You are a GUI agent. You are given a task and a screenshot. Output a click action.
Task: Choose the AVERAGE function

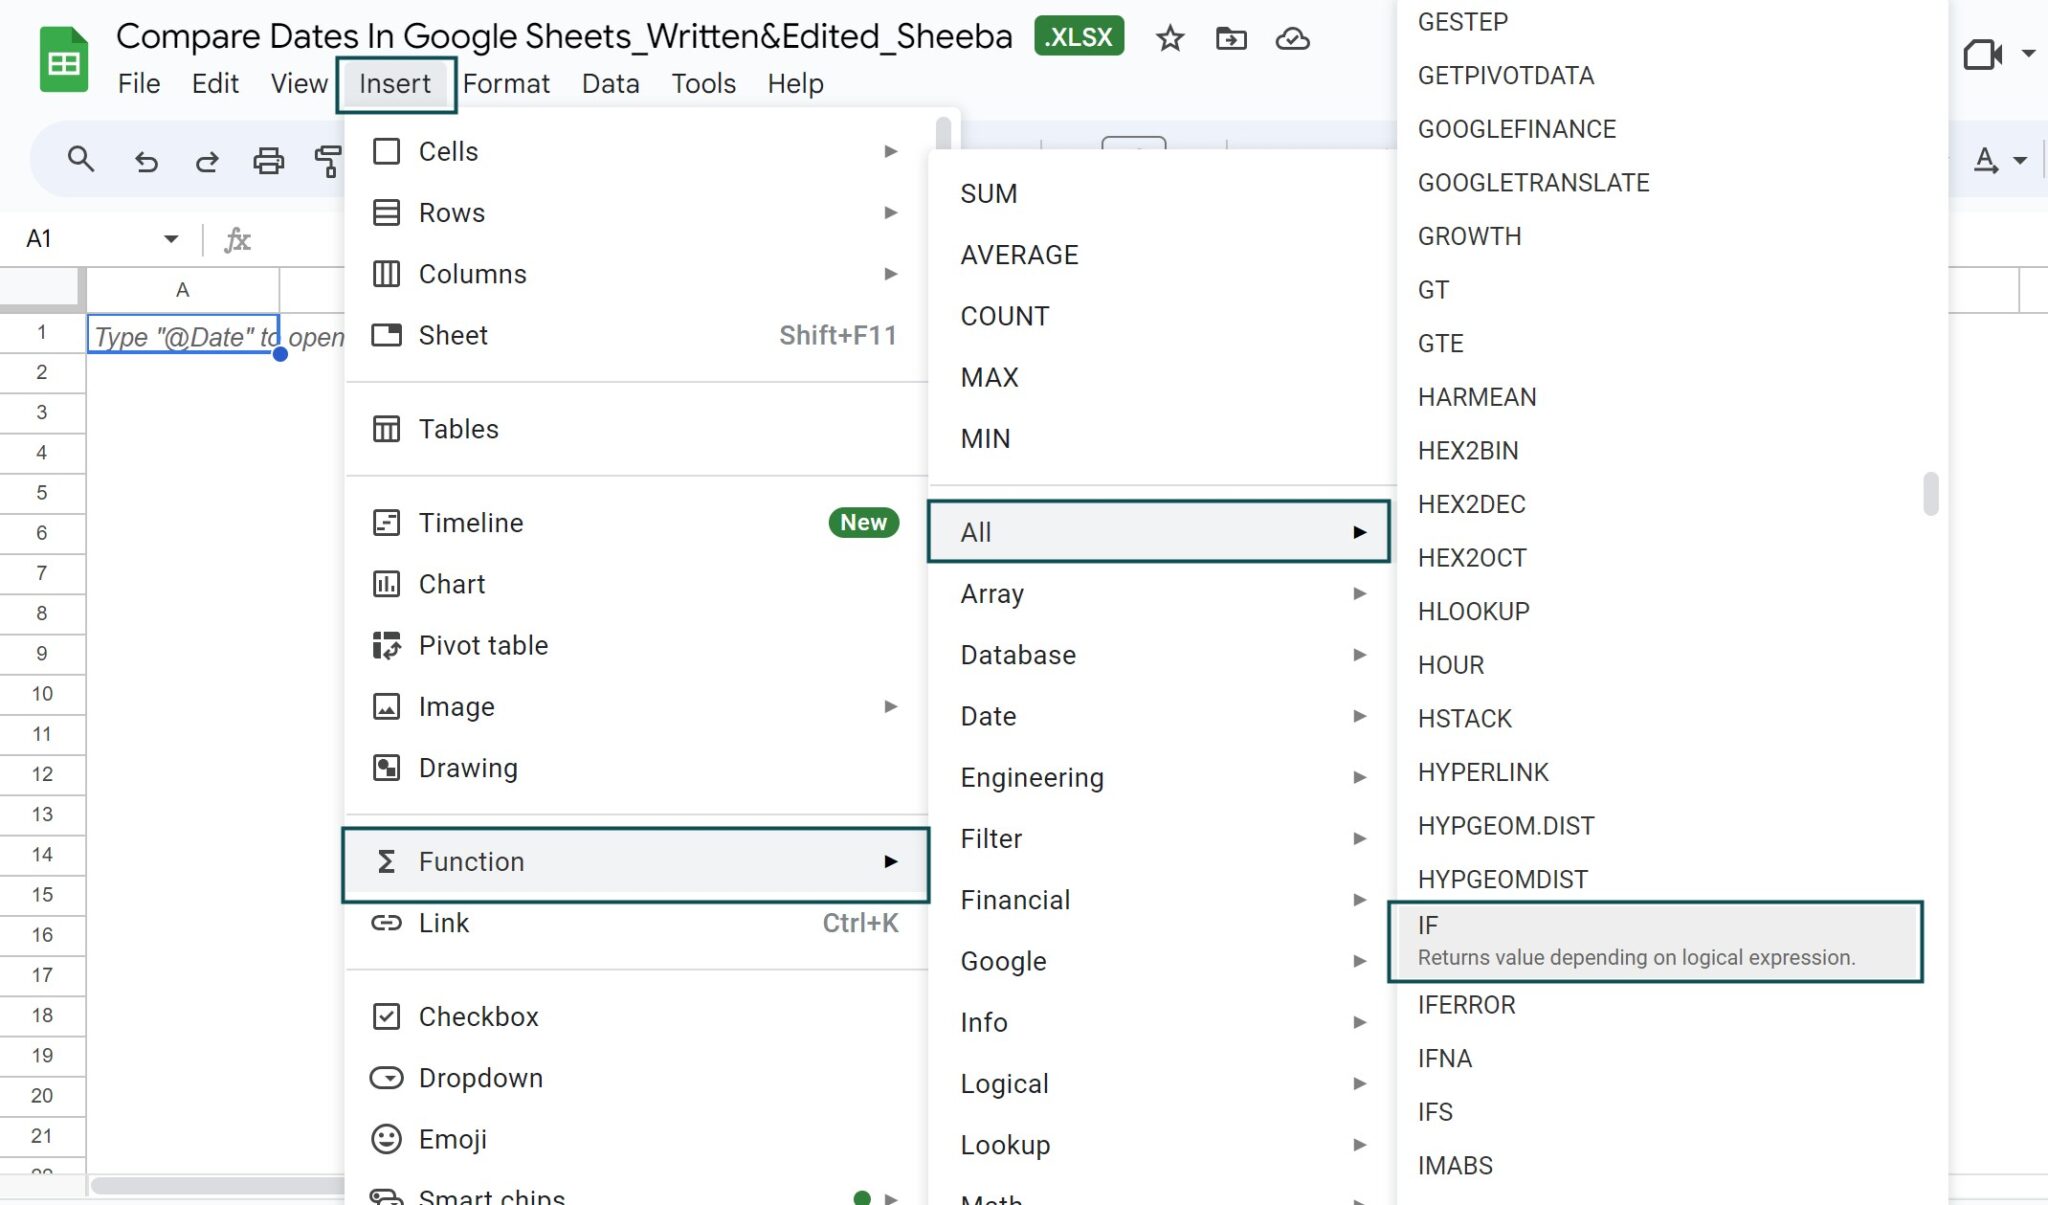[x=1162, y=254]
